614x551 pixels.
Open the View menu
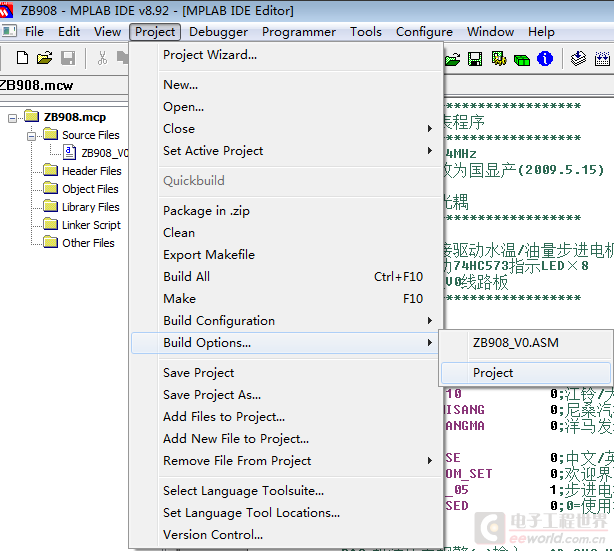click(x=107, y=31)
